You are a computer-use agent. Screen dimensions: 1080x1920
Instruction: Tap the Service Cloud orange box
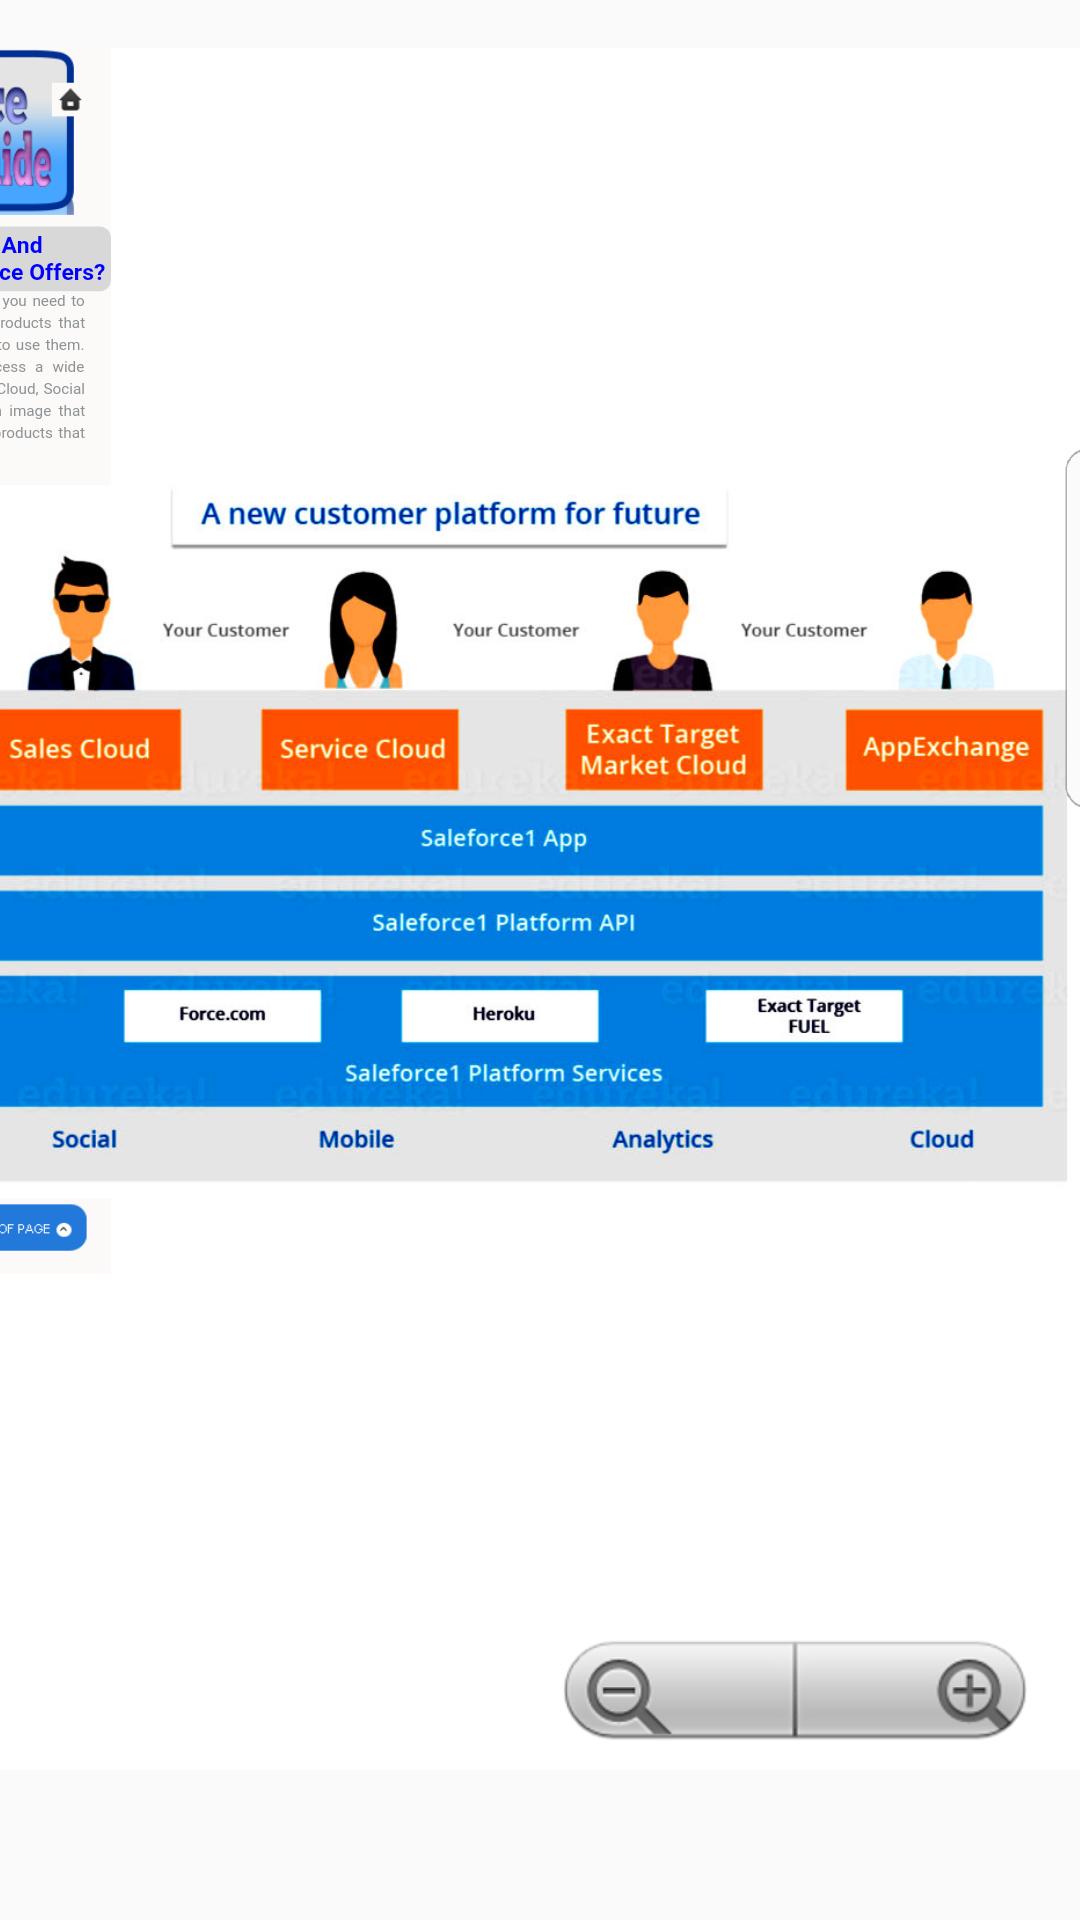tap(360, 749)
